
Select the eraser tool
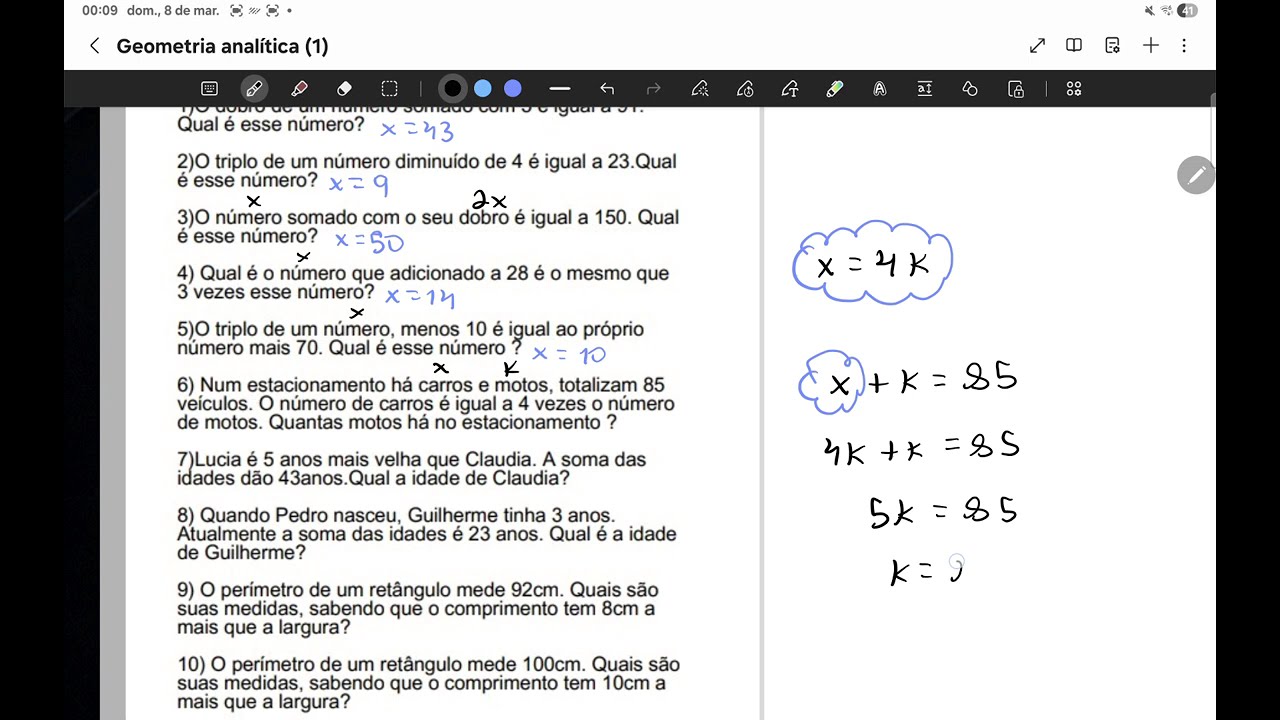click(344, 89)
